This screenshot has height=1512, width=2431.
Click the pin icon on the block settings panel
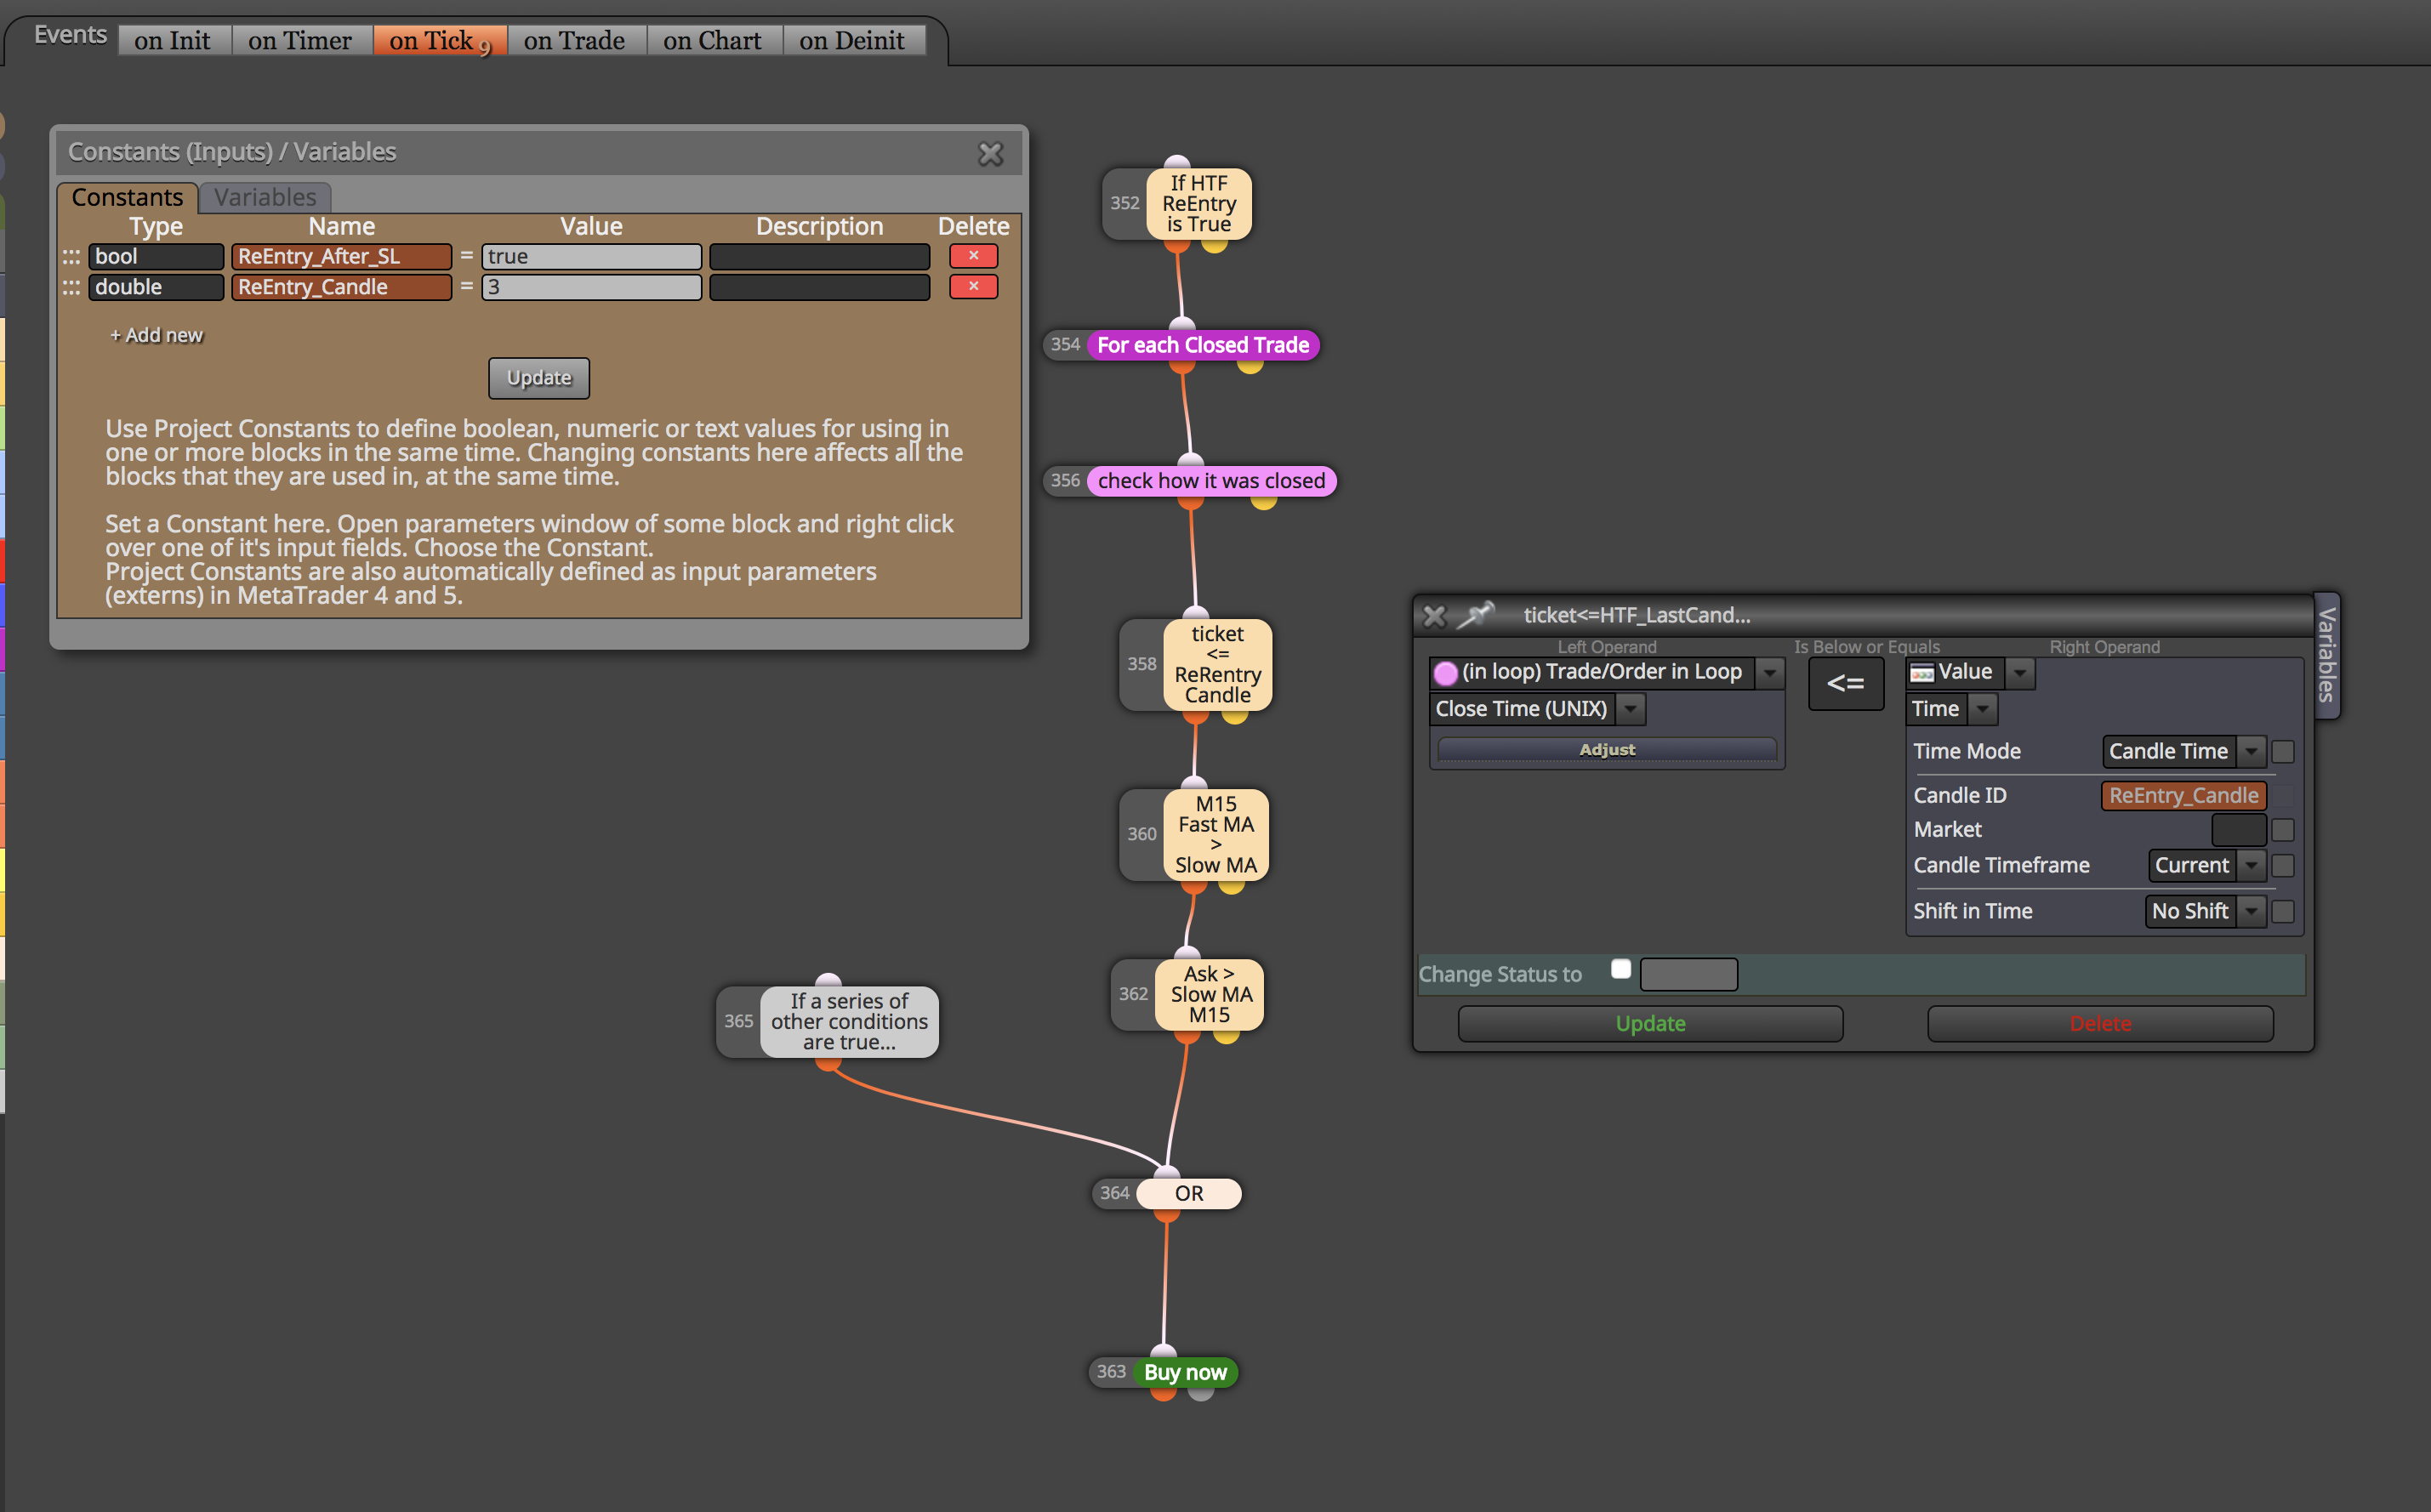[1475, 615]
